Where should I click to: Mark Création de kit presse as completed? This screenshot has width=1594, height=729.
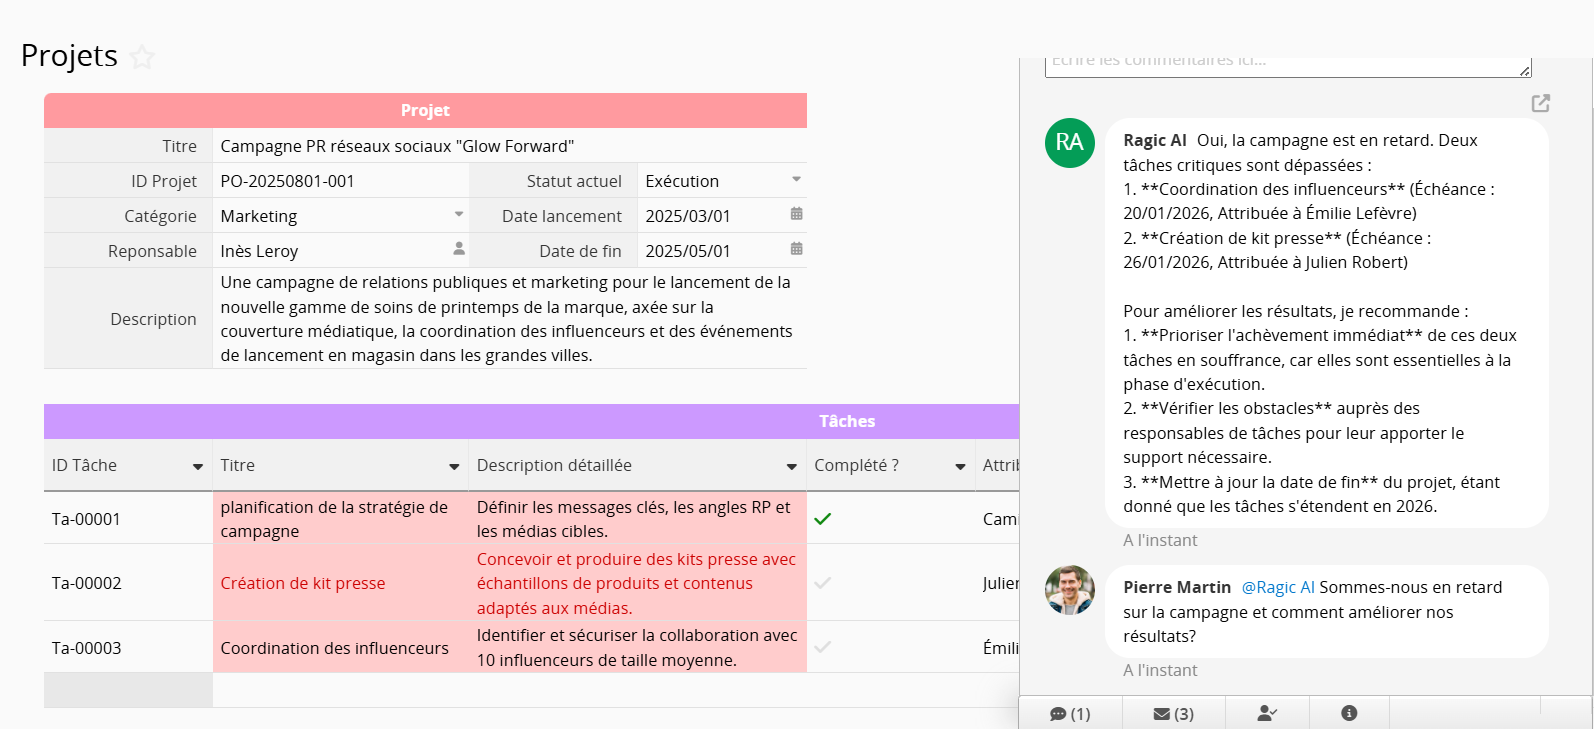tap(823, 583)
